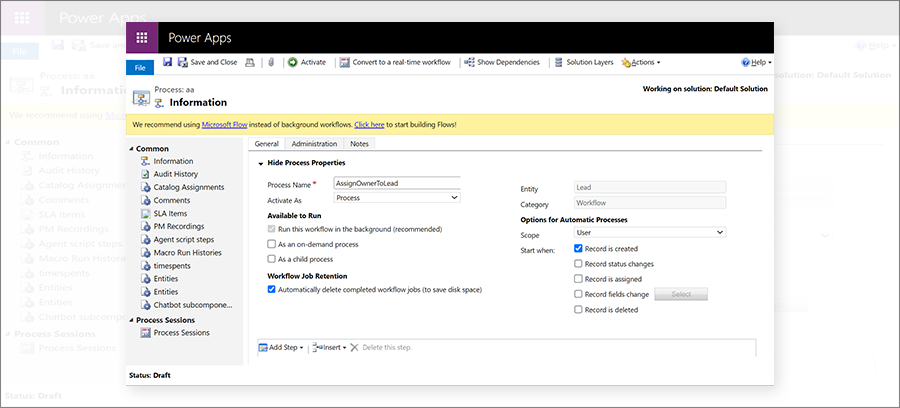Click the Process Name input field

click(397, 183)
